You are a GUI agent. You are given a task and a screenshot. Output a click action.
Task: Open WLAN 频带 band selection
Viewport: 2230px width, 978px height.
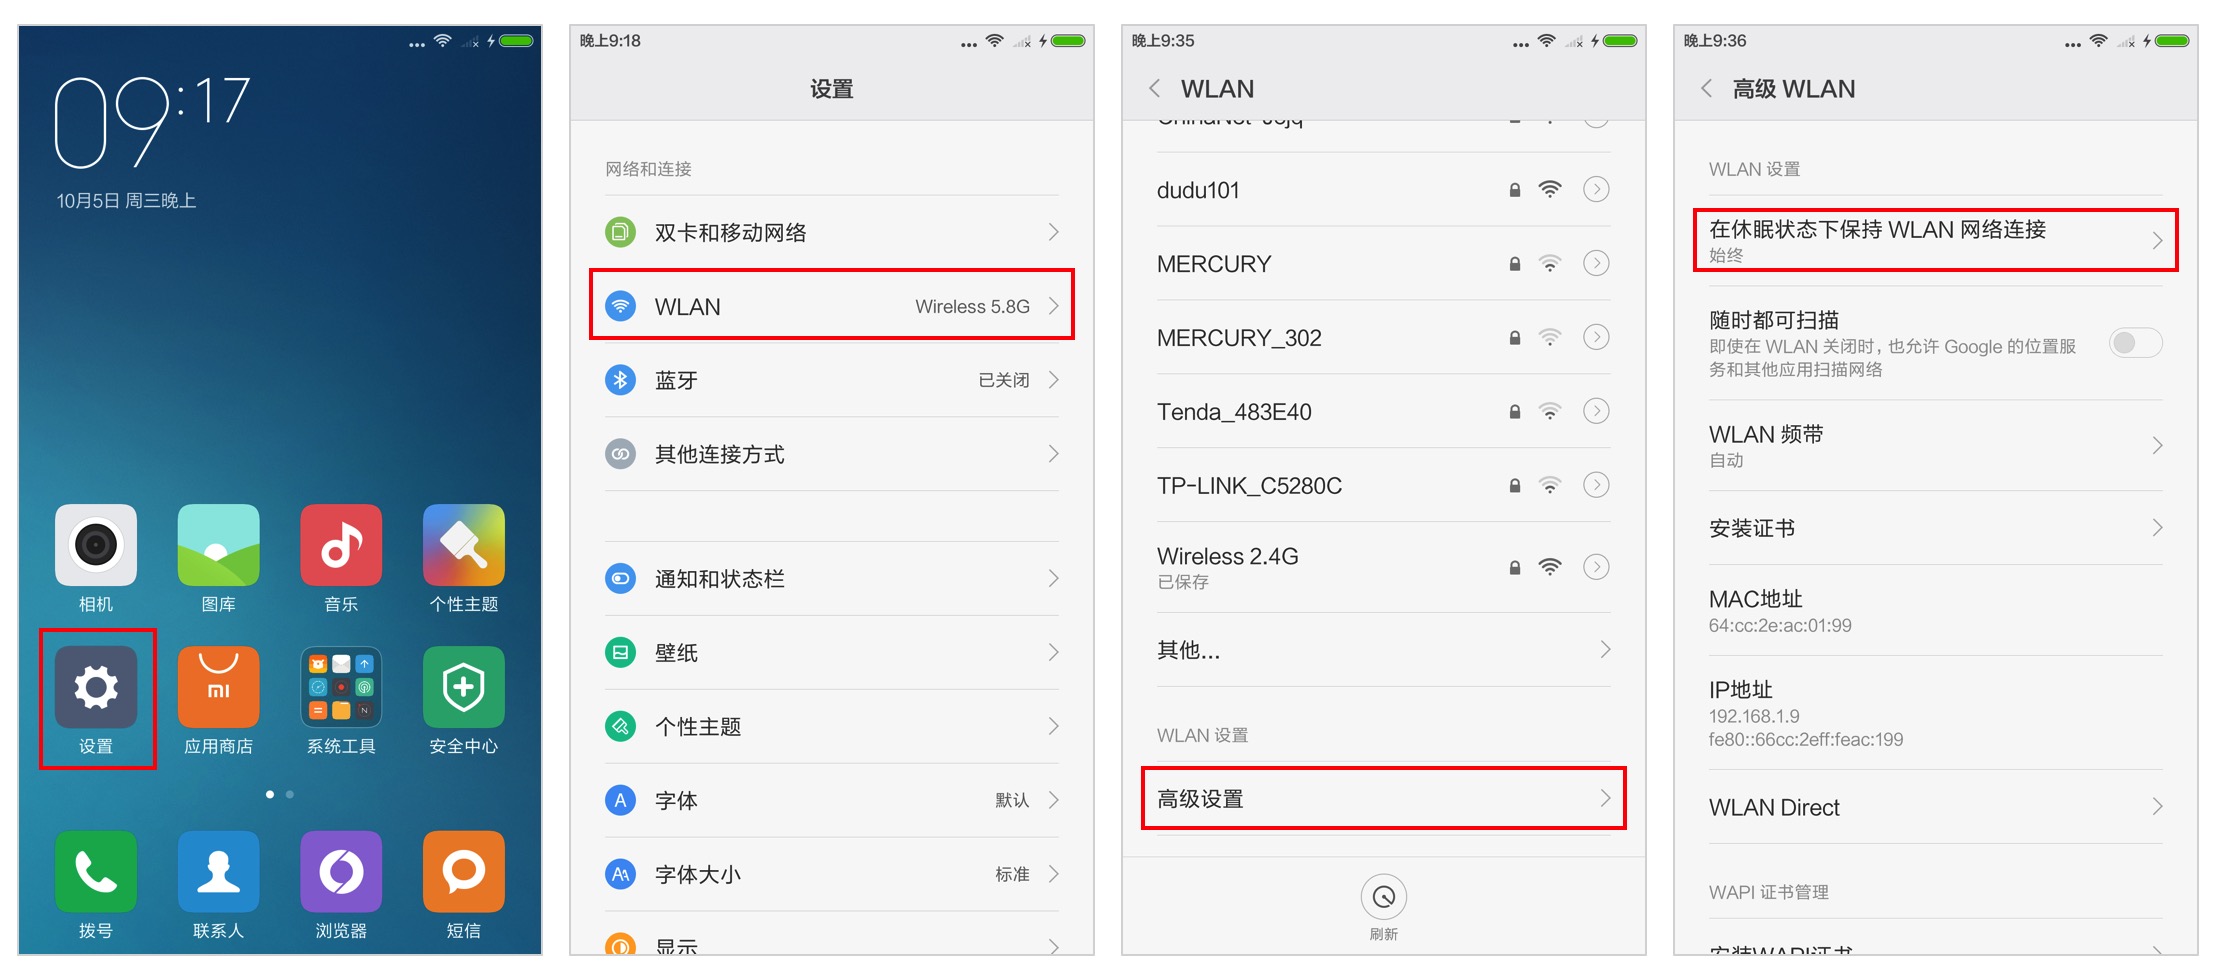1935,445
